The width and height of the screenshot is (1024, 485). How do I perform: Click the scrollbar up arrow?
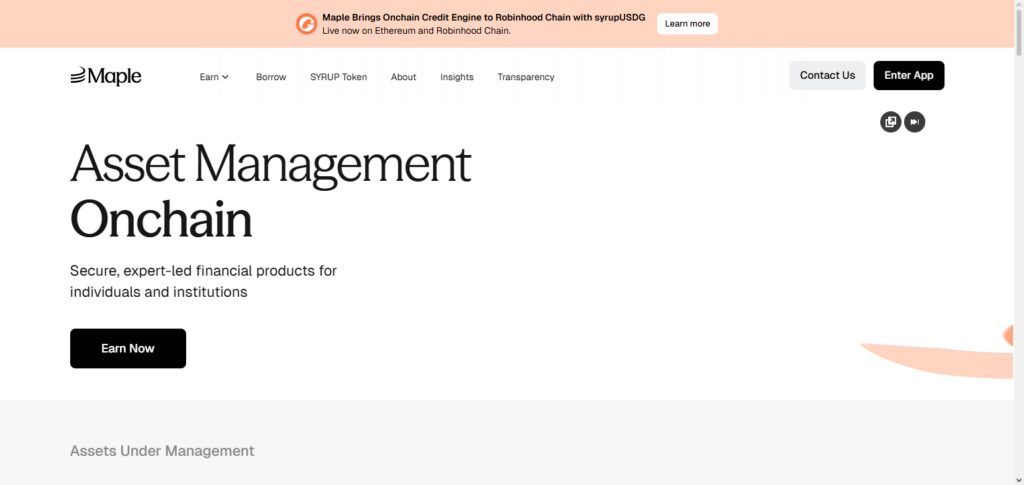point(1018,4)
